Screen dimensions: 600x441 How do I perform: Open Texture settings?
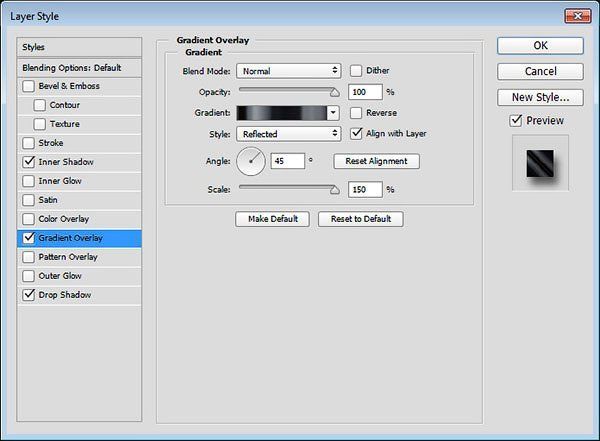(x=65, y=124)
